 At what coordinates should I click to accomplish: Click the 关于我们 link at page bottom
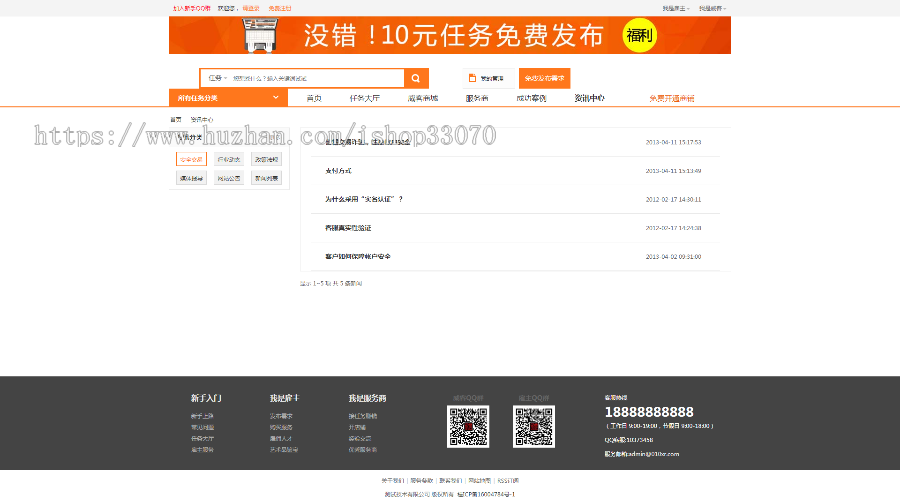(393, 481)
